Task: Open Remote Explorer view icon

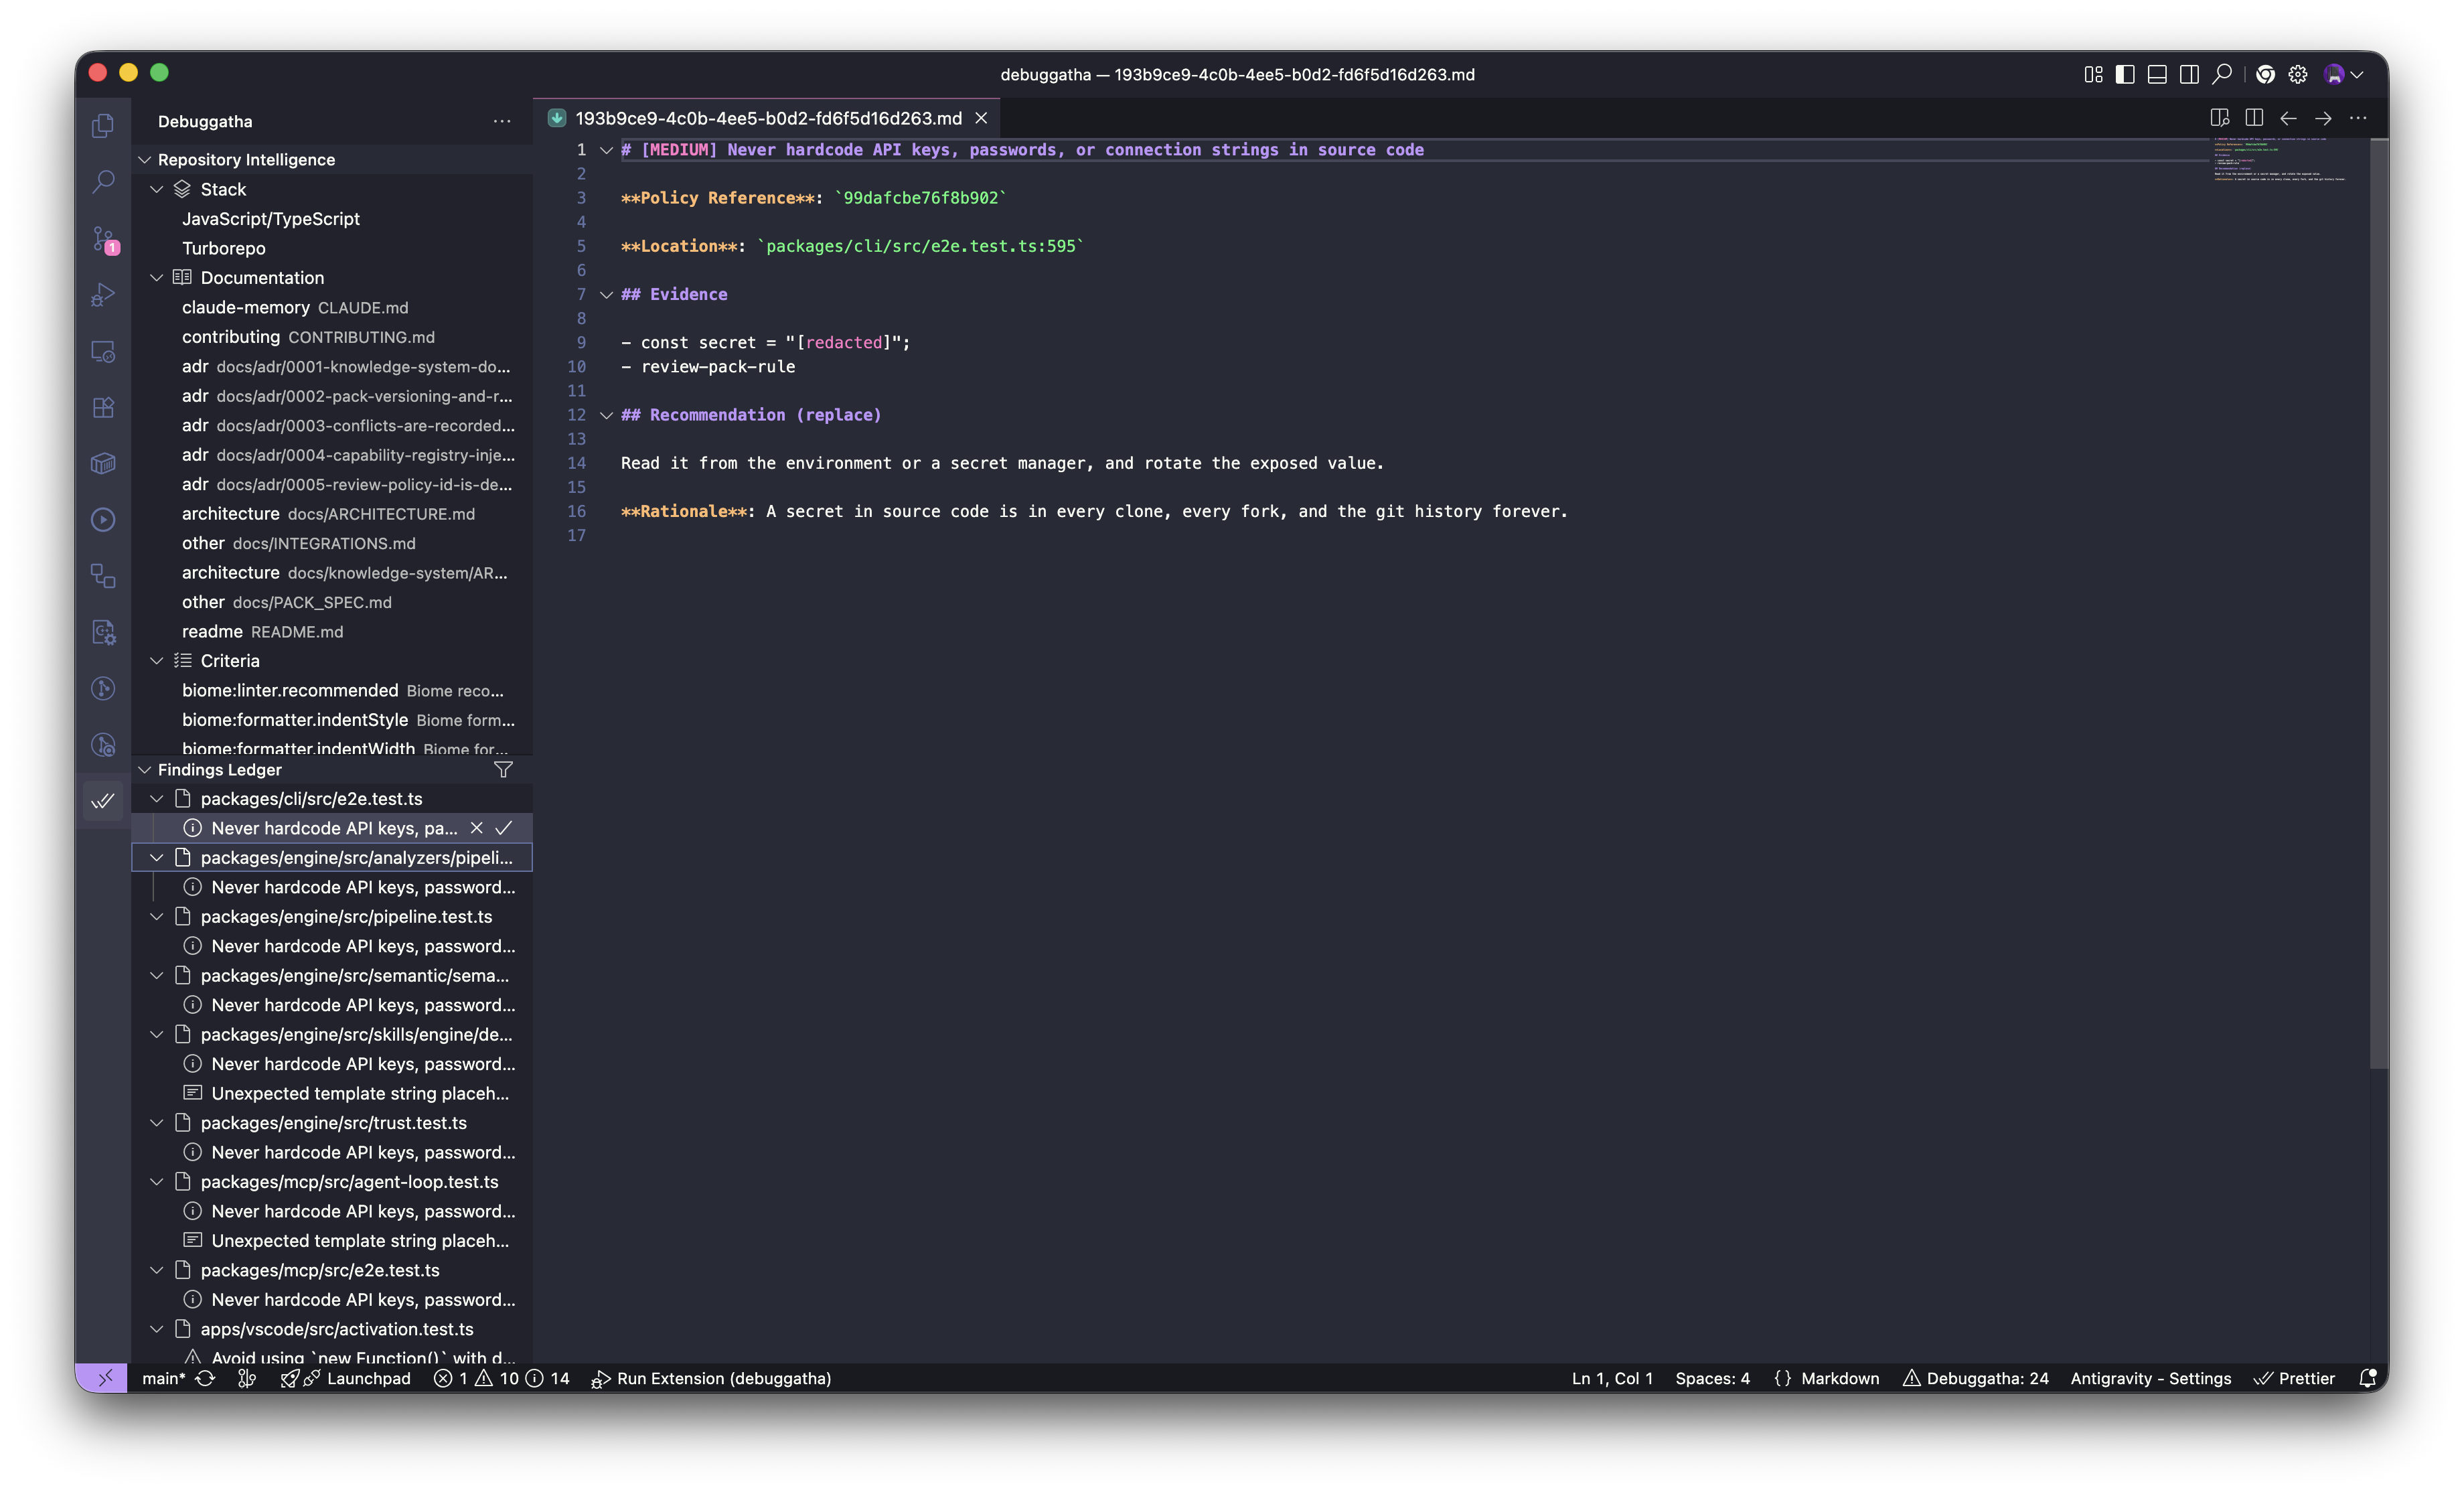Action: 103,351
